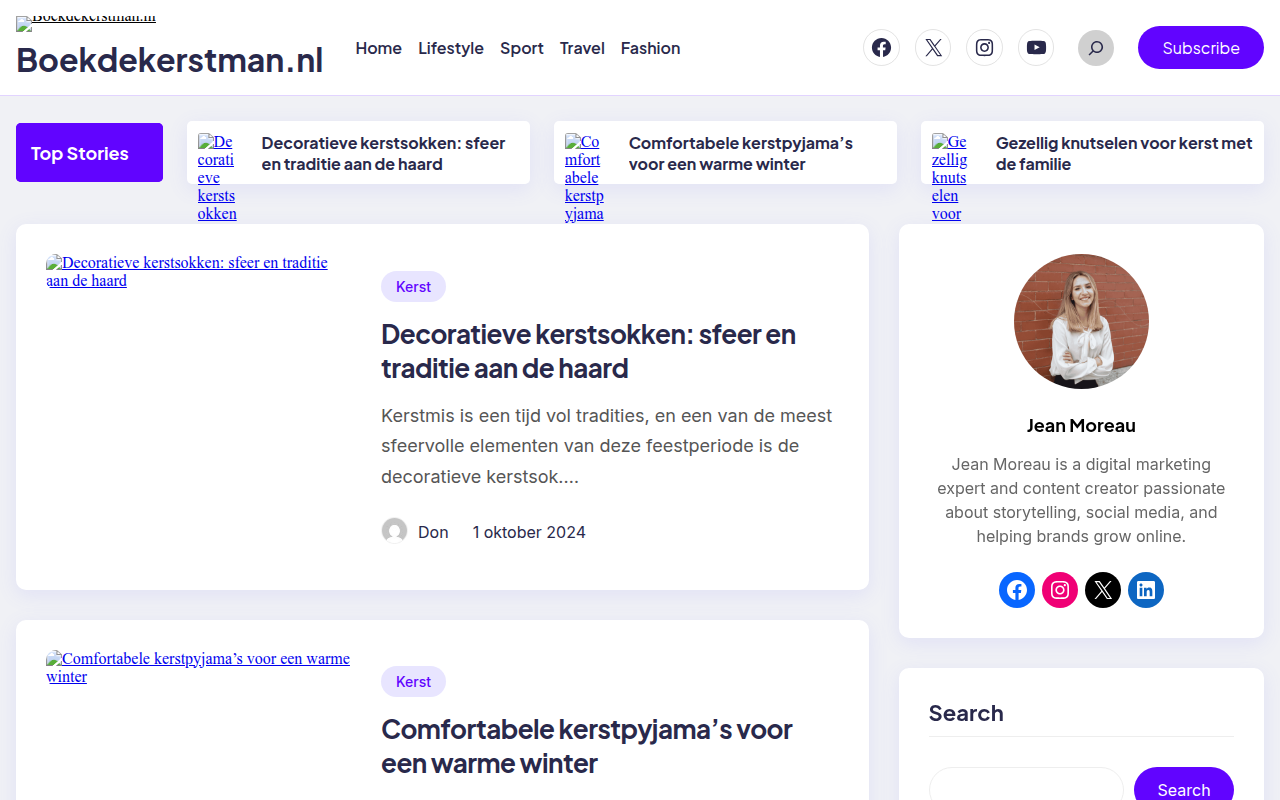Click the magnifier search icon in the header
The height and width of the screenshot is (800, 1280).
click(1096, 48)
